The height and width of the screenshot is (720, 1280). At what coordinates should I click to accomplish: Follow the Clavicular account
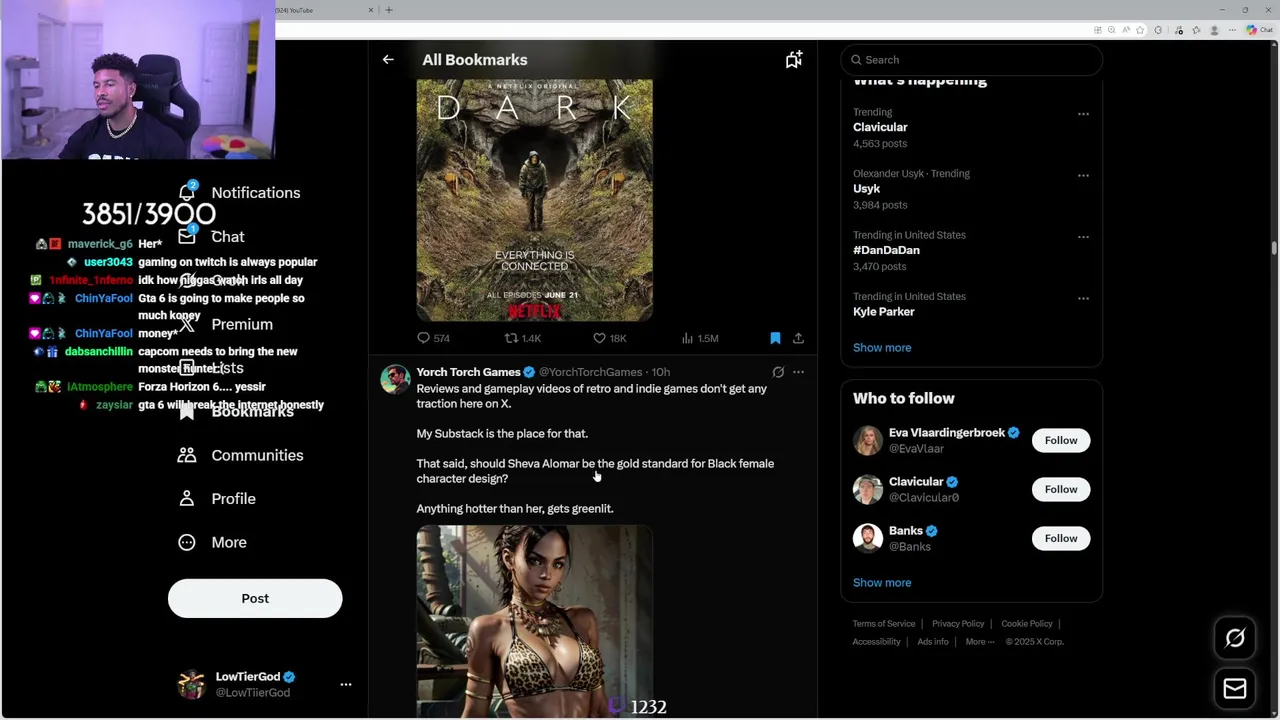[x=1061, y=489]
